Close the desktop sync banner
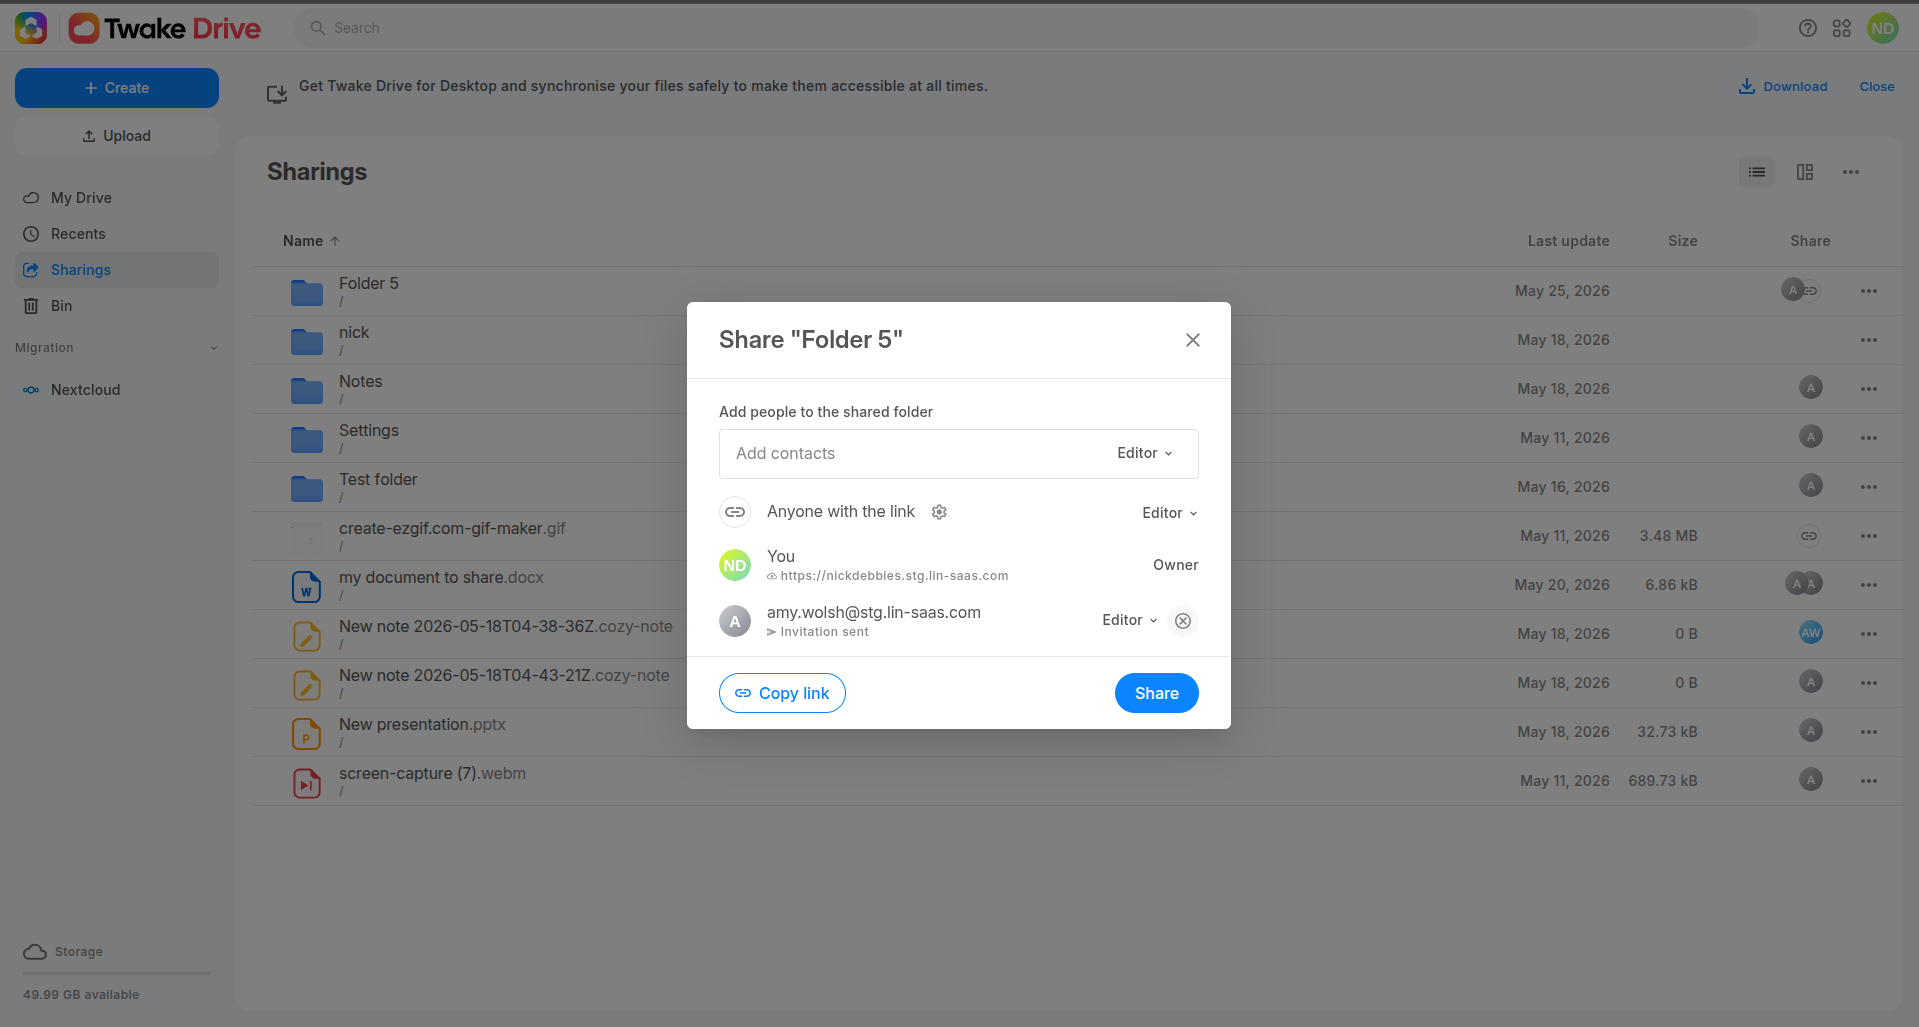Viewport: 1919px width, 1027px height. 1877,87
